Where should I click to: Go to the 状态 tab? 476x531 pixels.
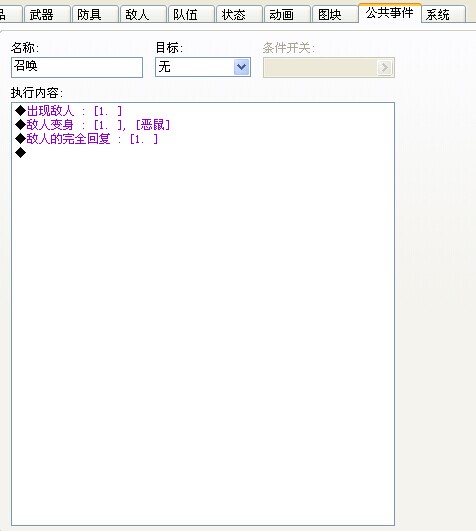pos(239,15)
